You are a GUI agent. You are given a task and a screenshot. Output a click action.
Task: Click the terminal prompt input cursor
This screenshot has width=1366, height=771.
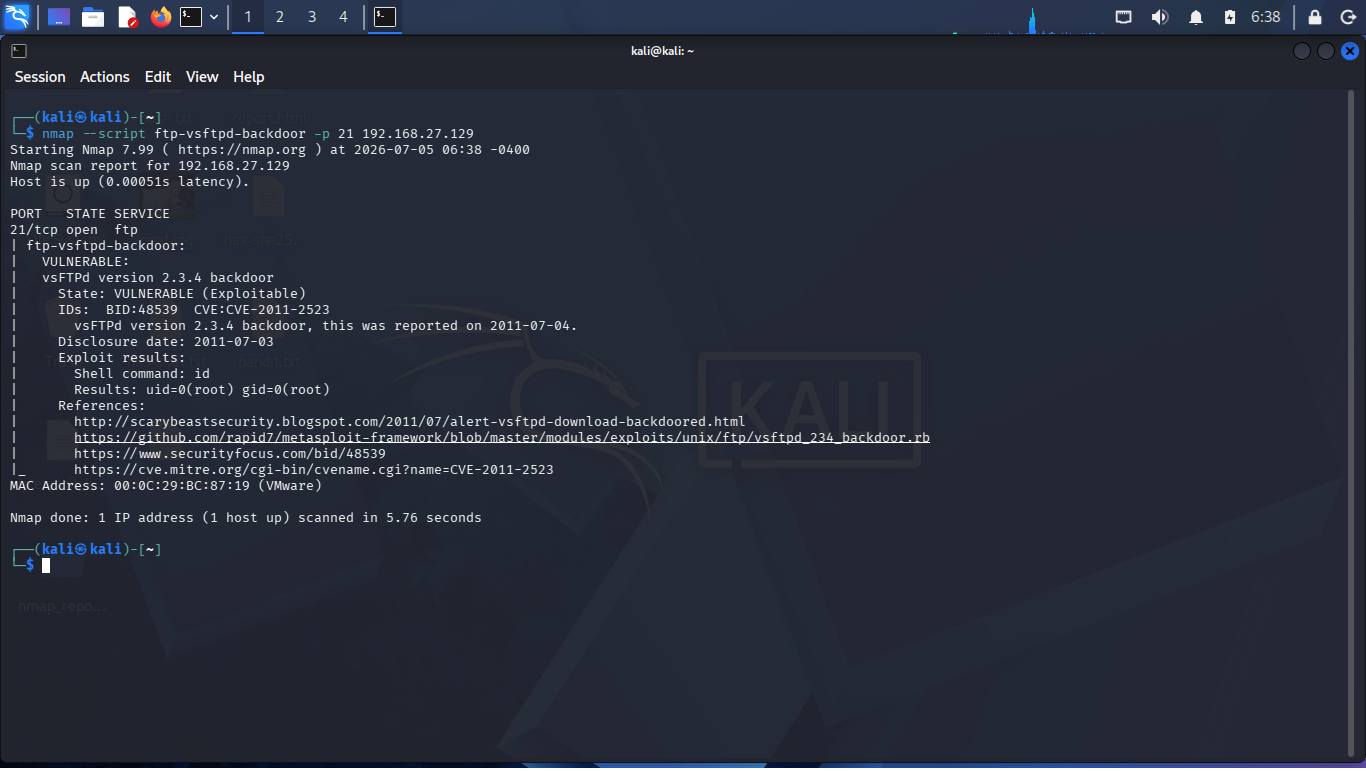[46, 566]
